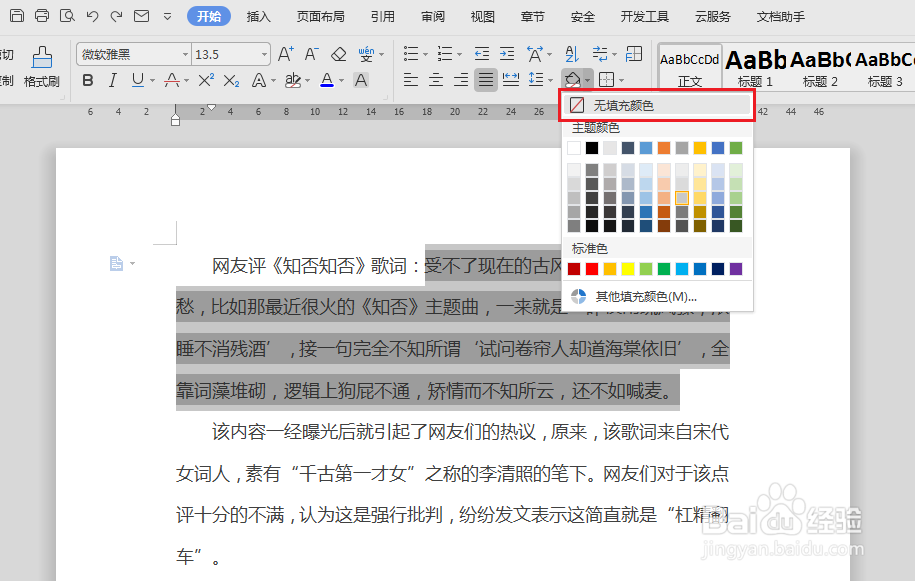
Task: Expand the font color dropdown arrow
Action: [342, 80]
